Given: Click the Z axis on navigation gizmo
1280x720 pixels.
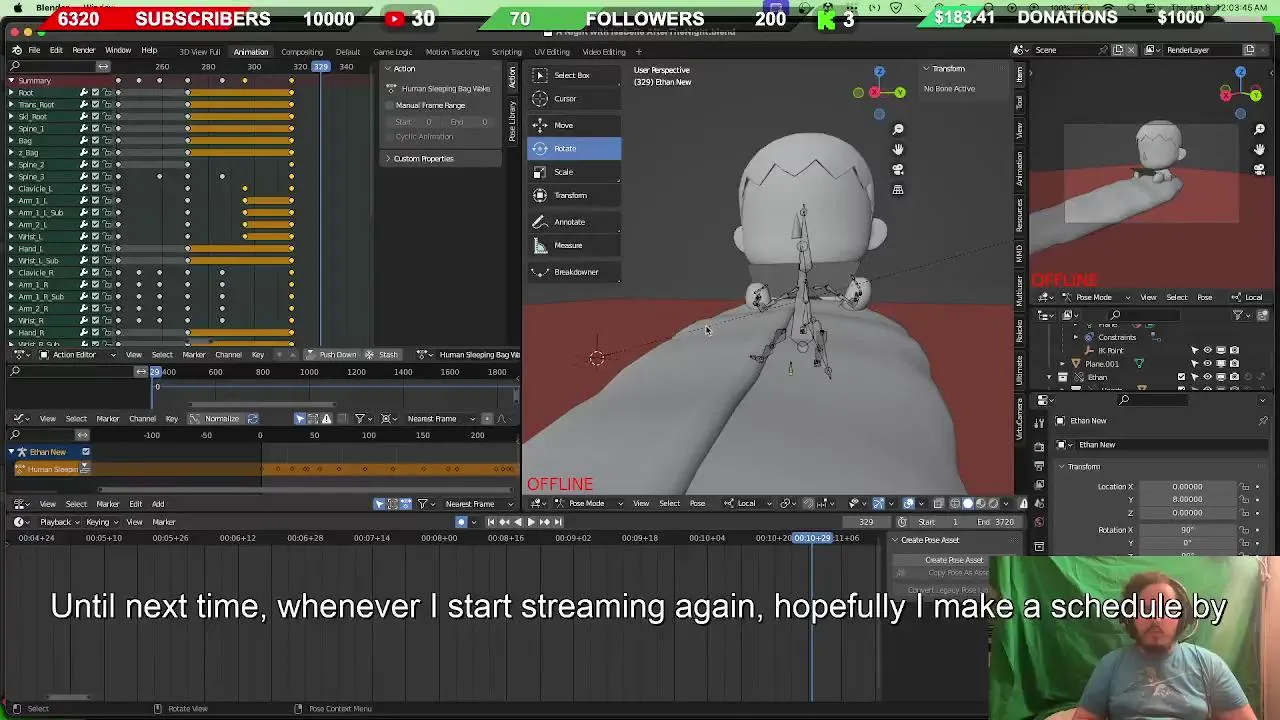Looking at the screenshot, I should (x=879, y=72).
